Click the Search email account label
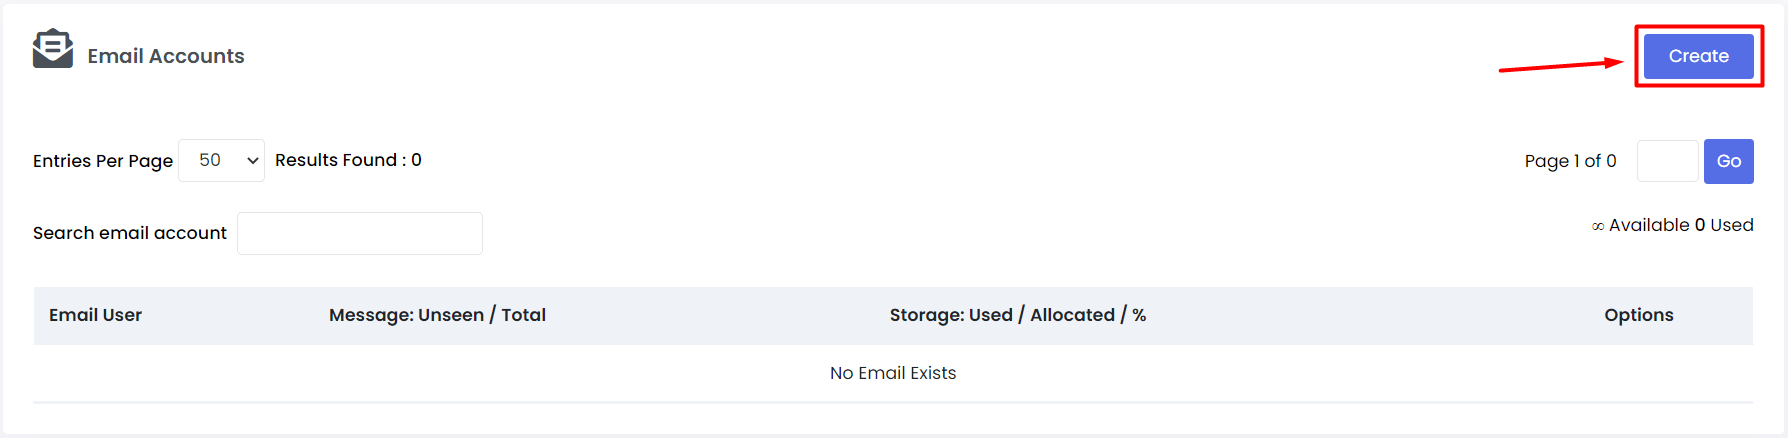This screenshot has width=1788, height=438. 130,233
